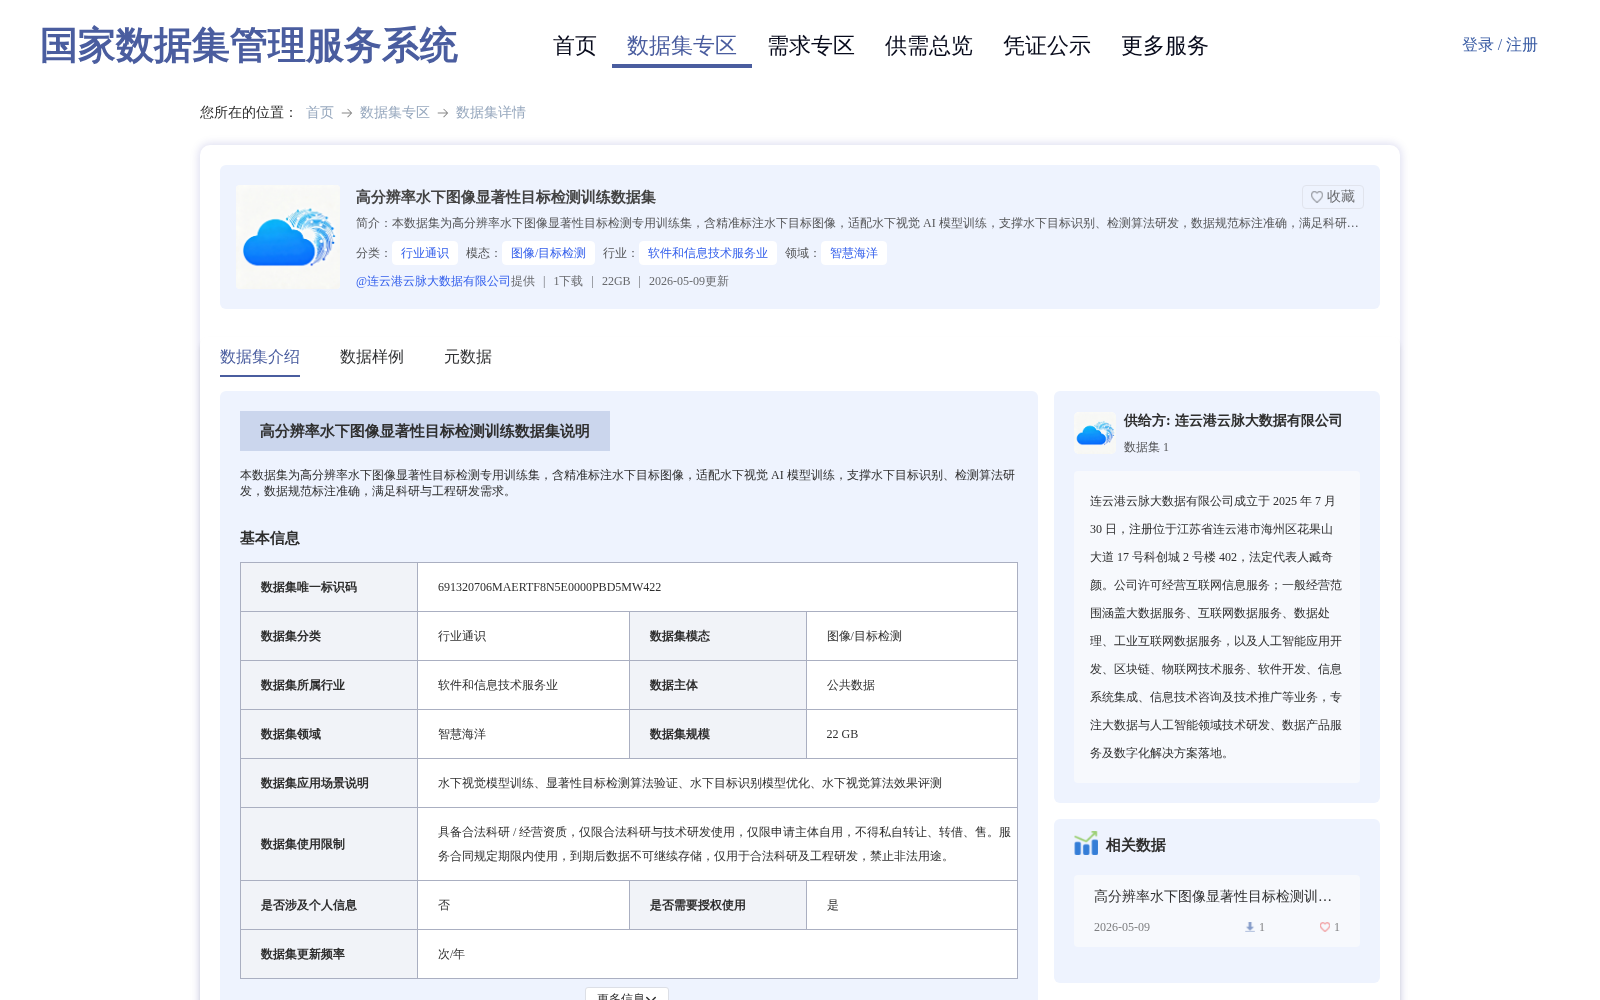Open 凭证公示 in the top navigation
This screenshot has width=1600, height=1000.
(x=1047, y=46)
